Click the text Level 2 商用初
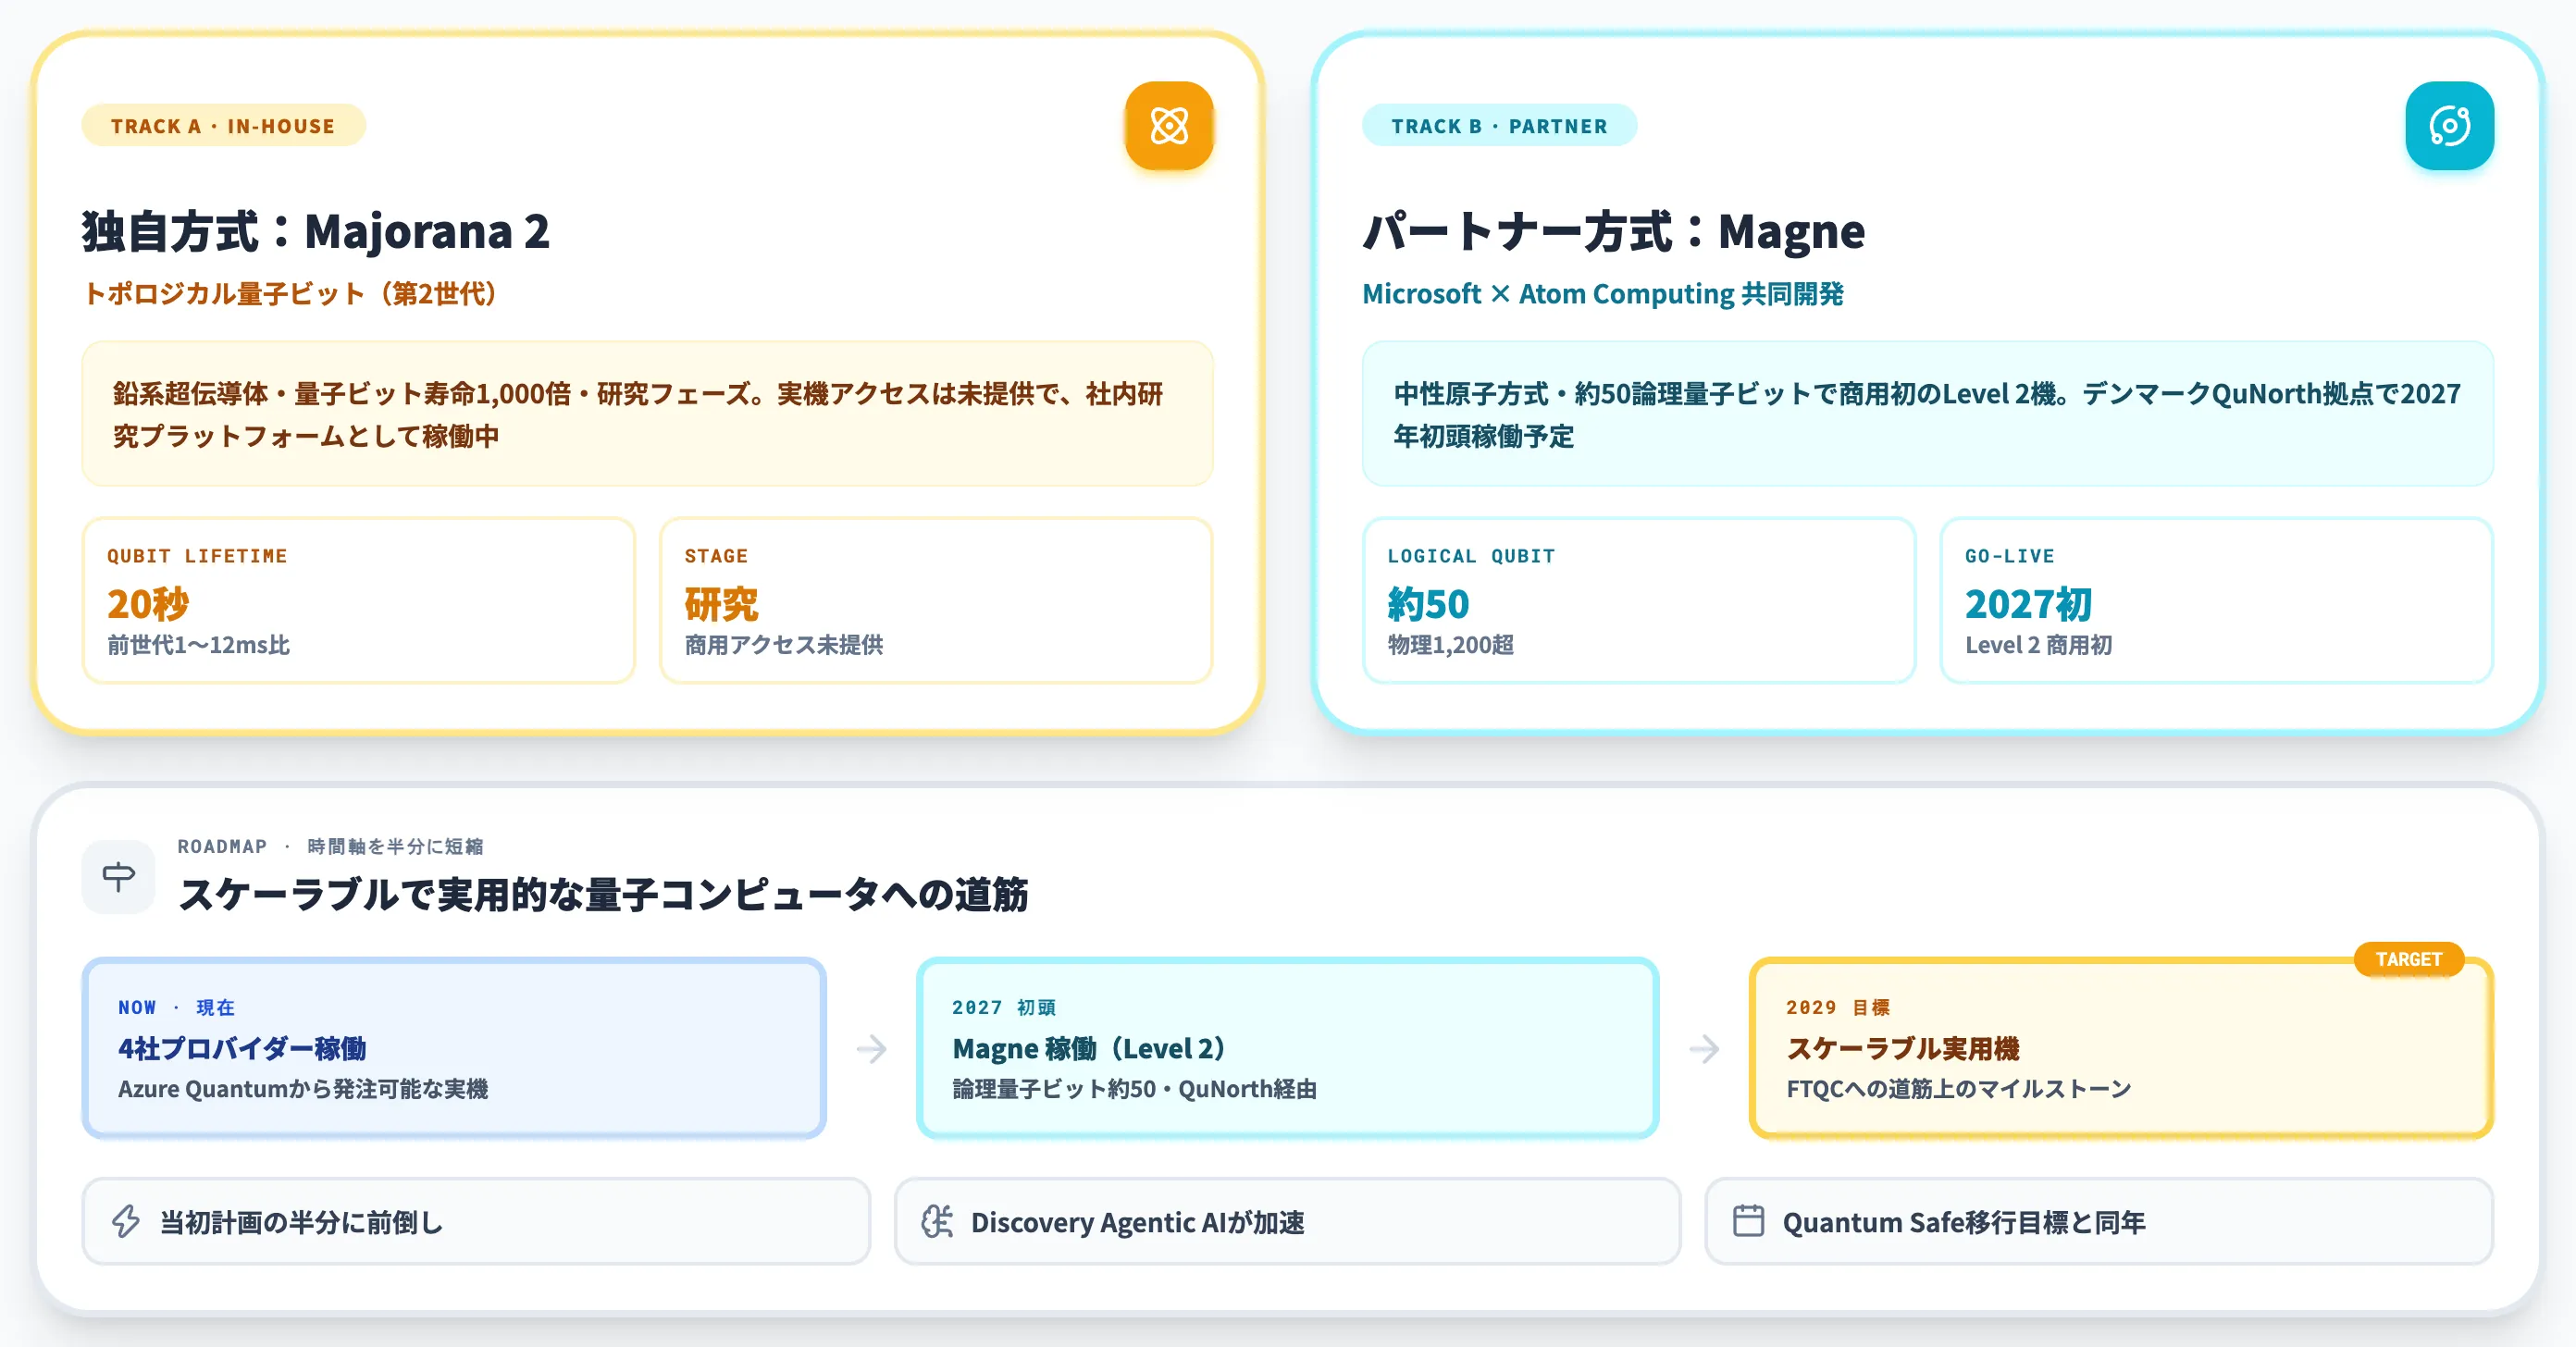2576x1347 pixels. coord(2038,645)
